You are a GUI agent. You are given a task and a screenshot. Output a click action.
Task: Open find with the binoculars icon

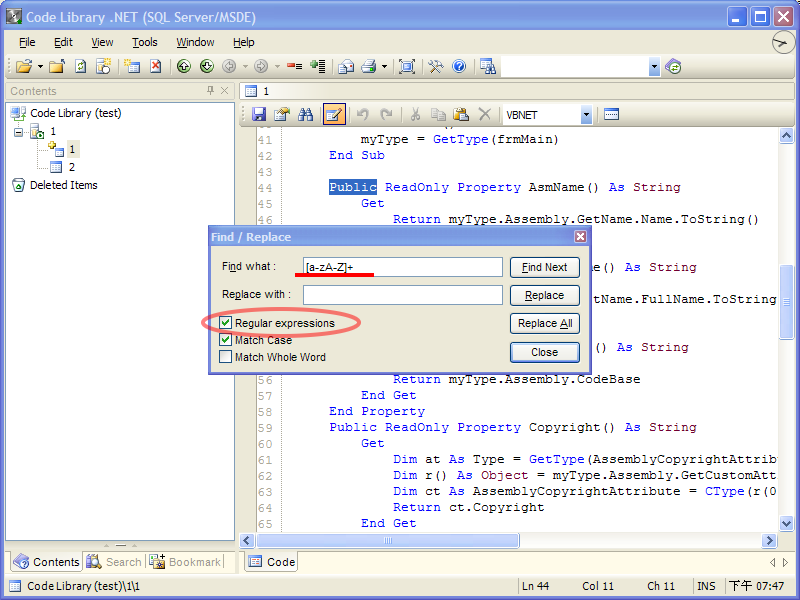pyautogui.click(x=305, y=114)
